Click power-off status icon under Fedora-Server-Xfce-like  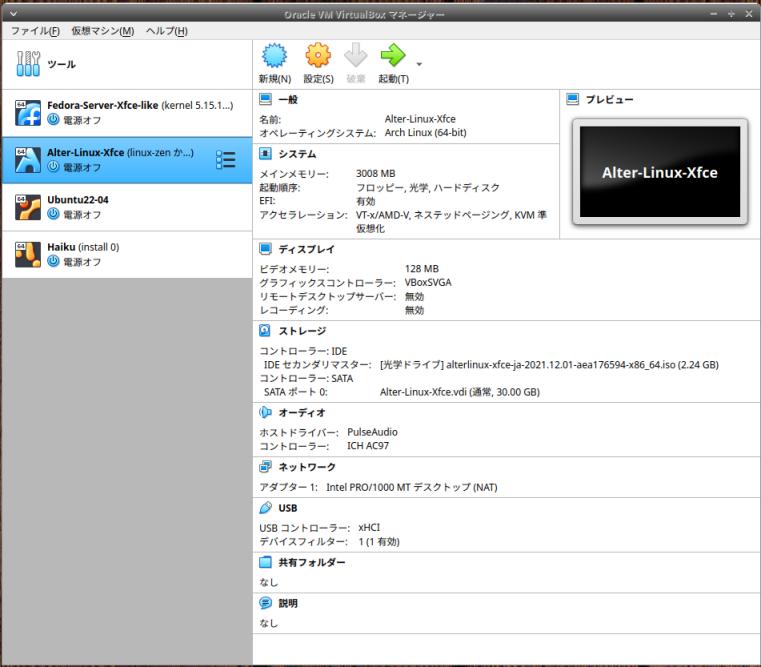coord(53,119)
